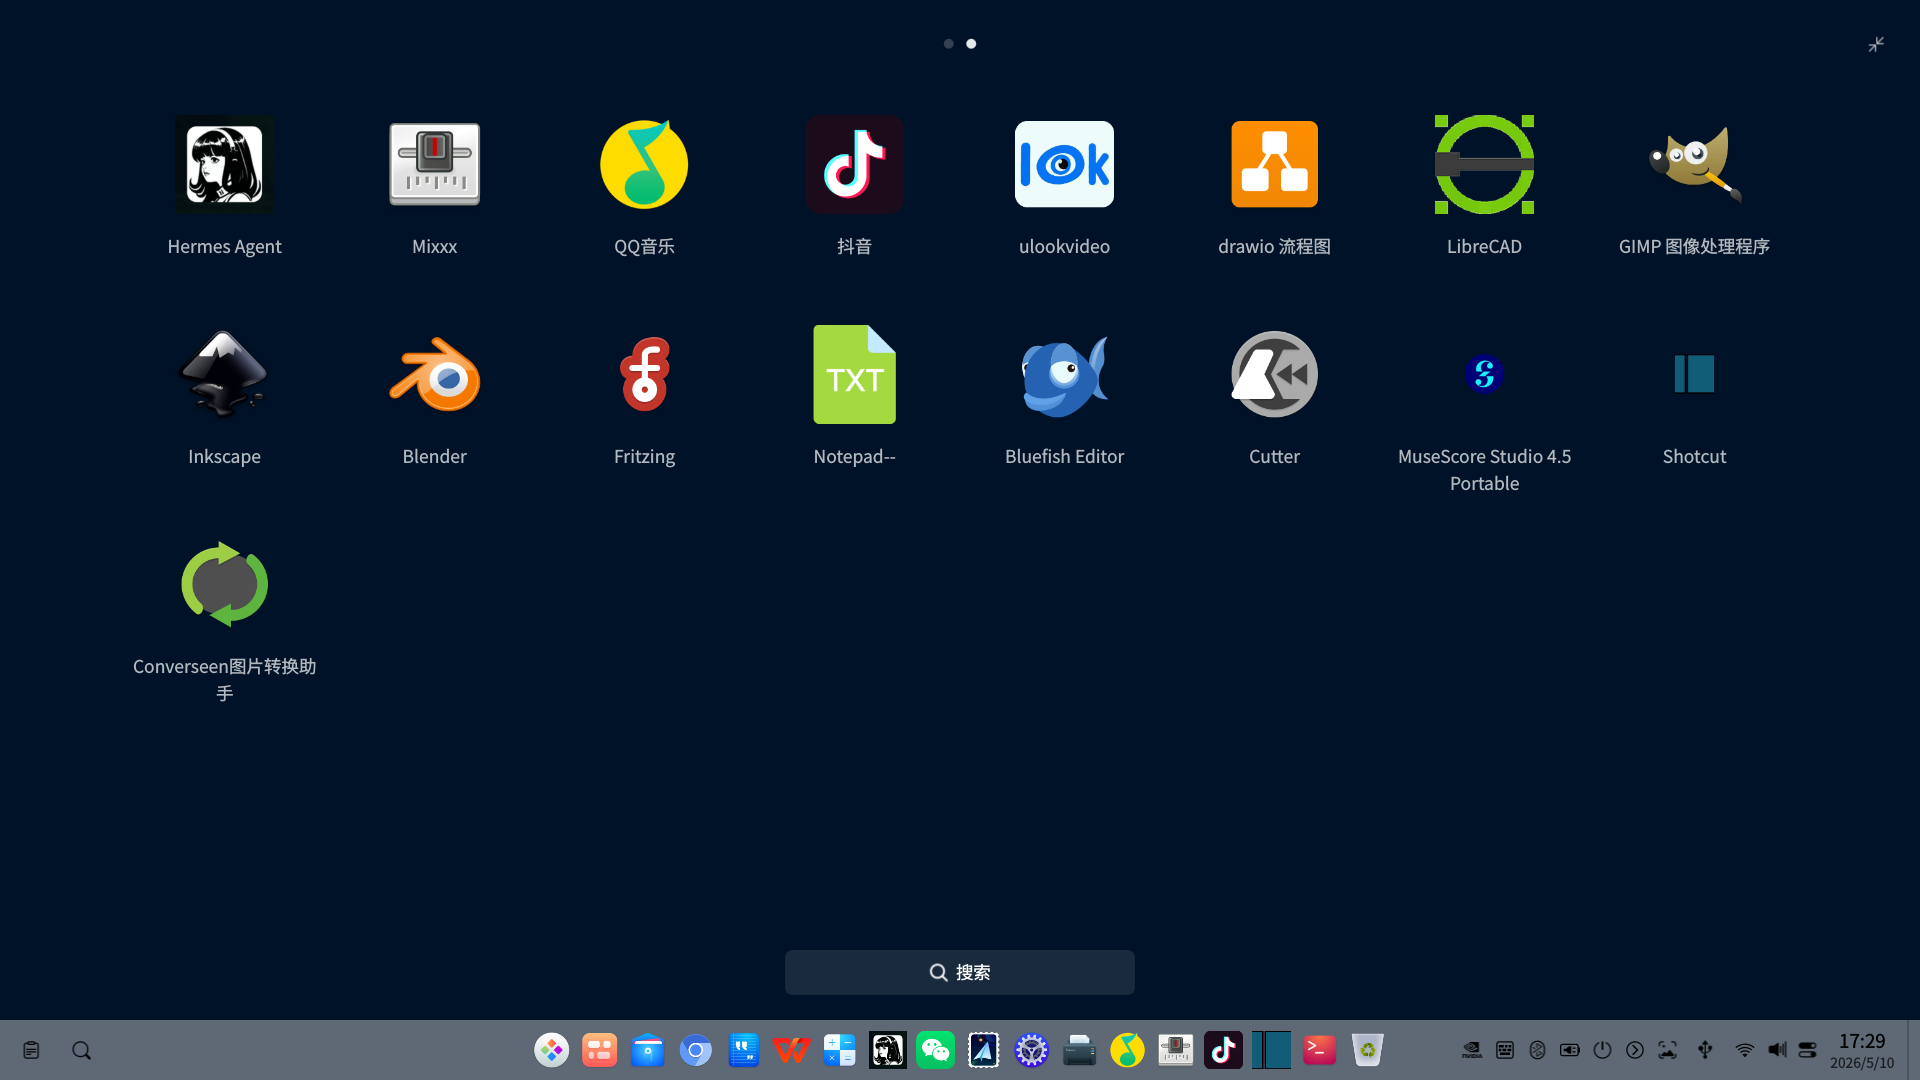Open the quick settings toggles tray icon
Screen dimensions: 1920x1080
(x=1808, y=1050)
